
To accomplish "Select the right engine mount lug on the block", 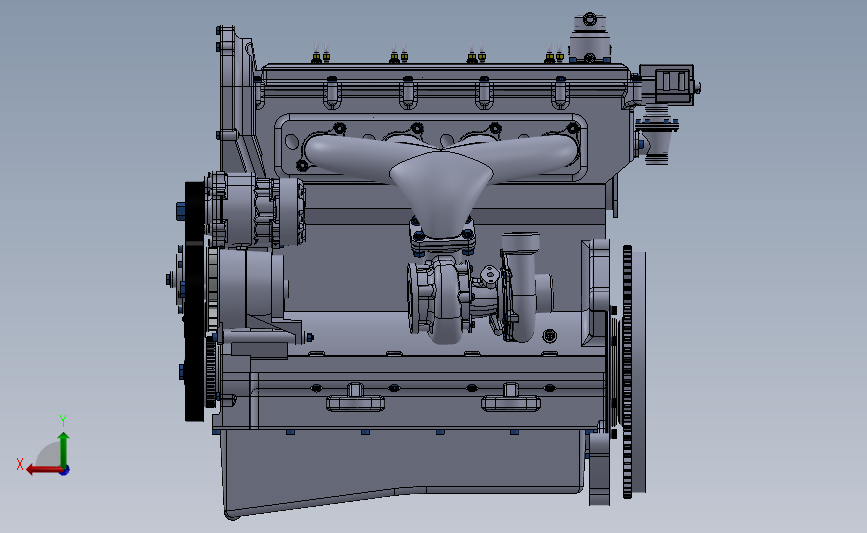I will tap(510, 399).
